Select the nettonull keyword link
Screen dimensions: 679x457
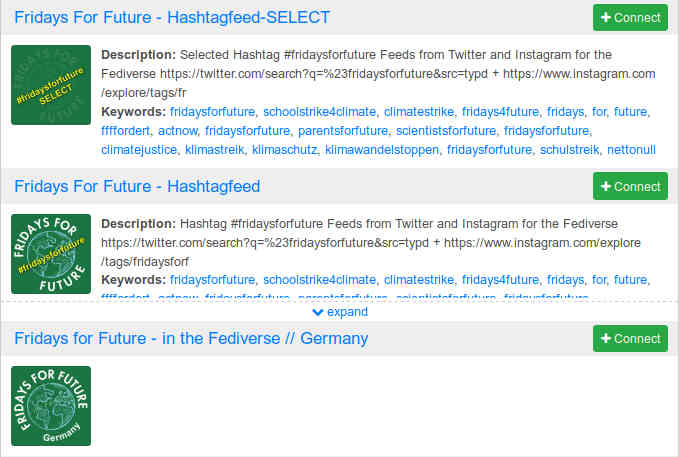[632, 149]
